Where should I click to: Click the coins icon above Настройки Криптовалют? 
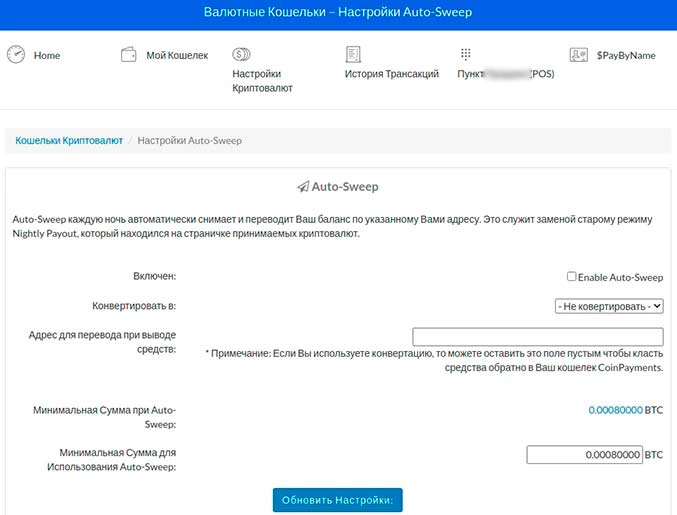[241, 55]
